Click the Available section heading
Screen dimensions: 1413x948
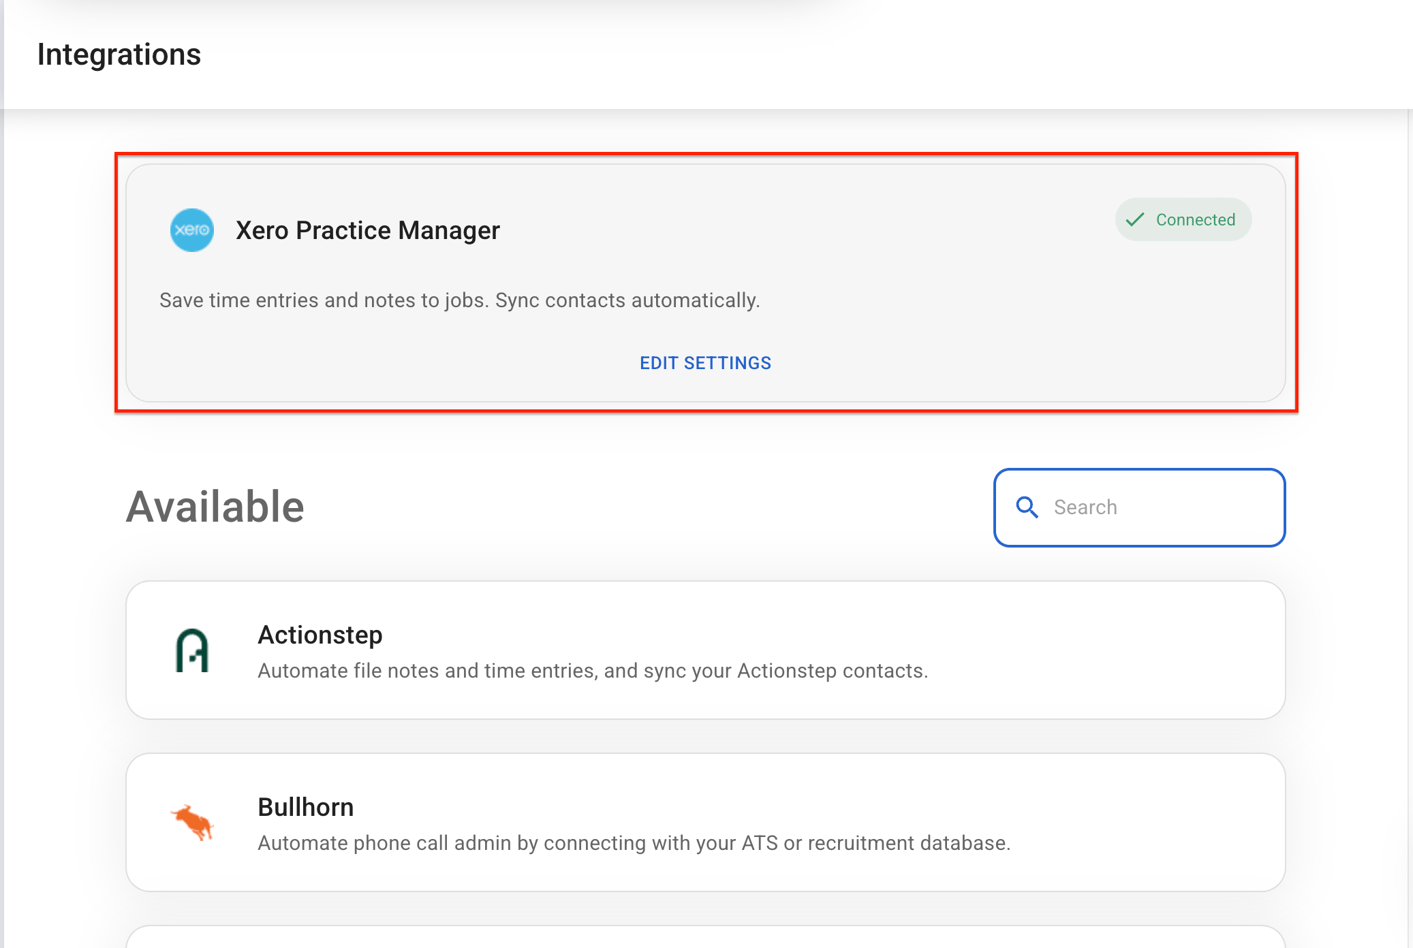[214, 506]
